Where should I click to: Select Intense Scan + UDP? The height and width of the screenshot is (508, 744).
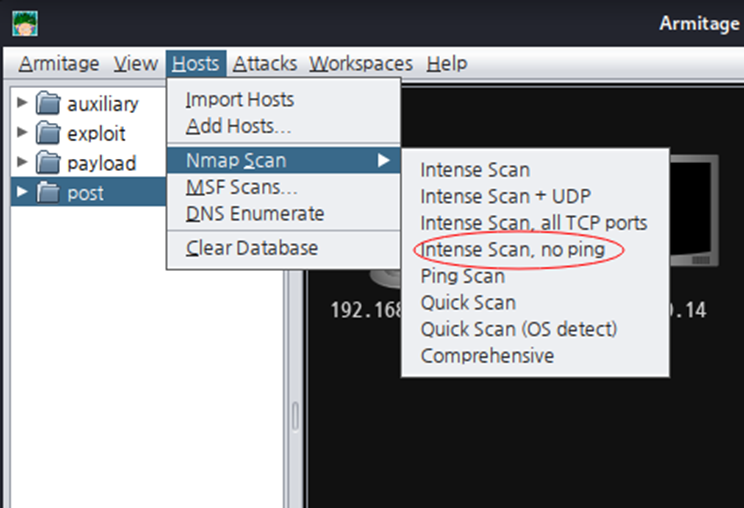point(535,196)
